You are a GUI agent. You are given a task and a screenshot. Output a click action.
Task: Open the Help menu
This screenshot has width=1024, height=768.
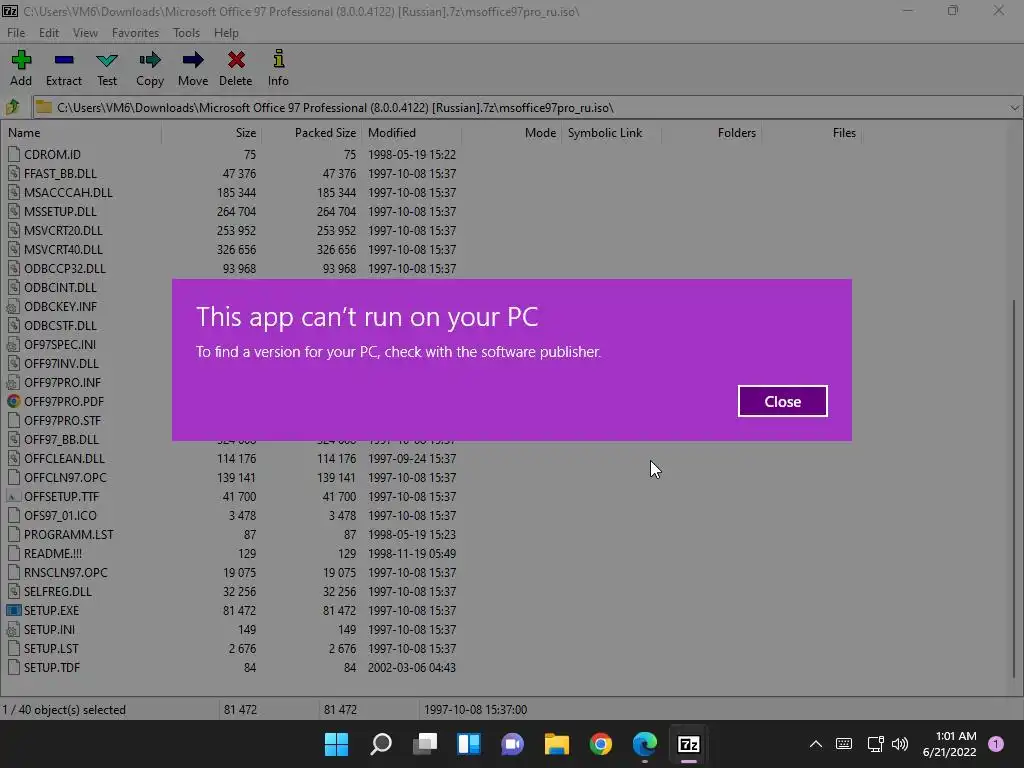point(226,33)
